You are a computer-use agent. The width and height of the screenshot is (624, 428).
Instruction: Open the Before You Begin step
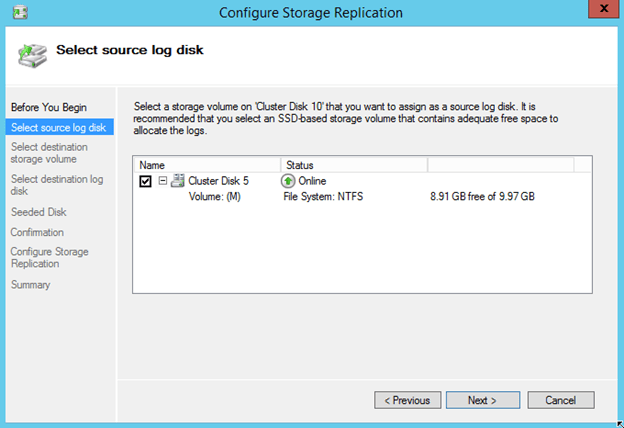(x=46, y=107)
